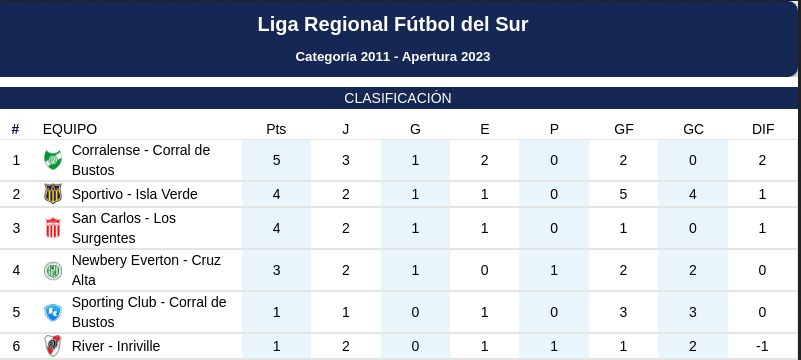
Task: Select the San Carlos - Los Surgentes team name
Action: 124,228
